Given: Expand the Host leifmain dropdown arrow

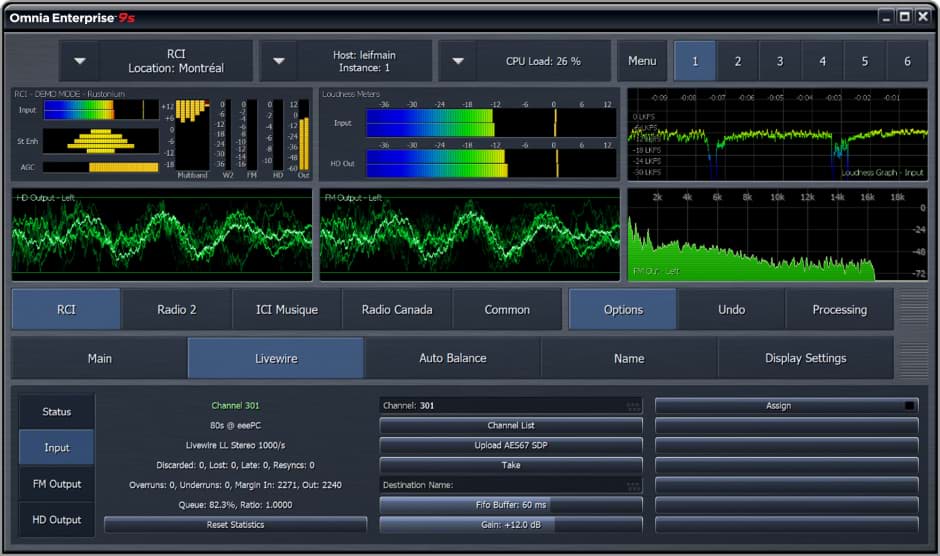Looking at the screenshot, I should point(281,61).
